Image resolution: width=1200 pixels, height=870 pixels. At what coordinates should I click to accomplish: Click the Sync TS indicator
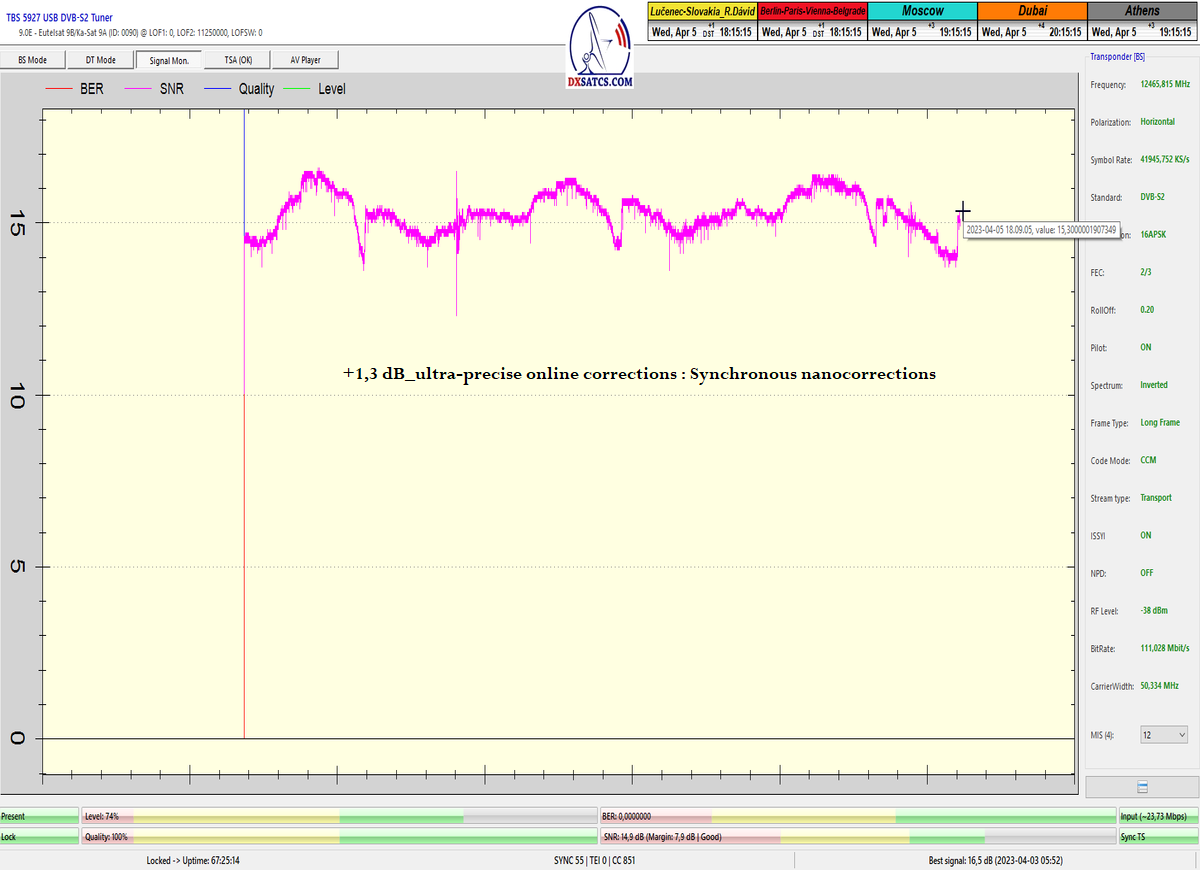(x=1158, y=837)
